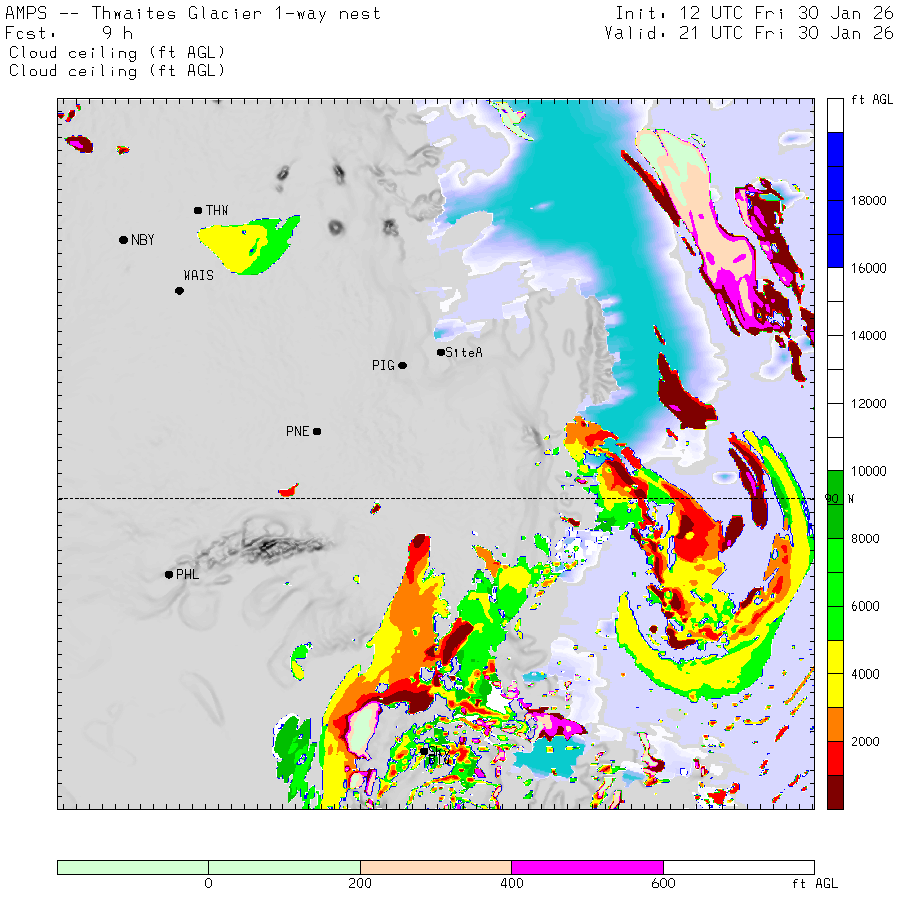Click the SiteA label text
Image resolution: width=900 pixels, height=900 pixels.
pyautogui.click(x=464, y=352)
